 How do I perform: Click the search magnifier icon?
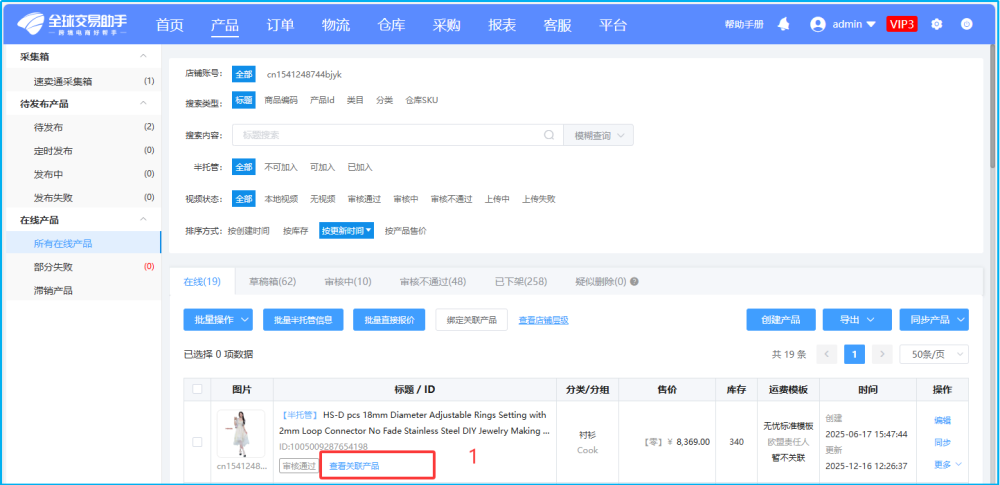(548, 135)
